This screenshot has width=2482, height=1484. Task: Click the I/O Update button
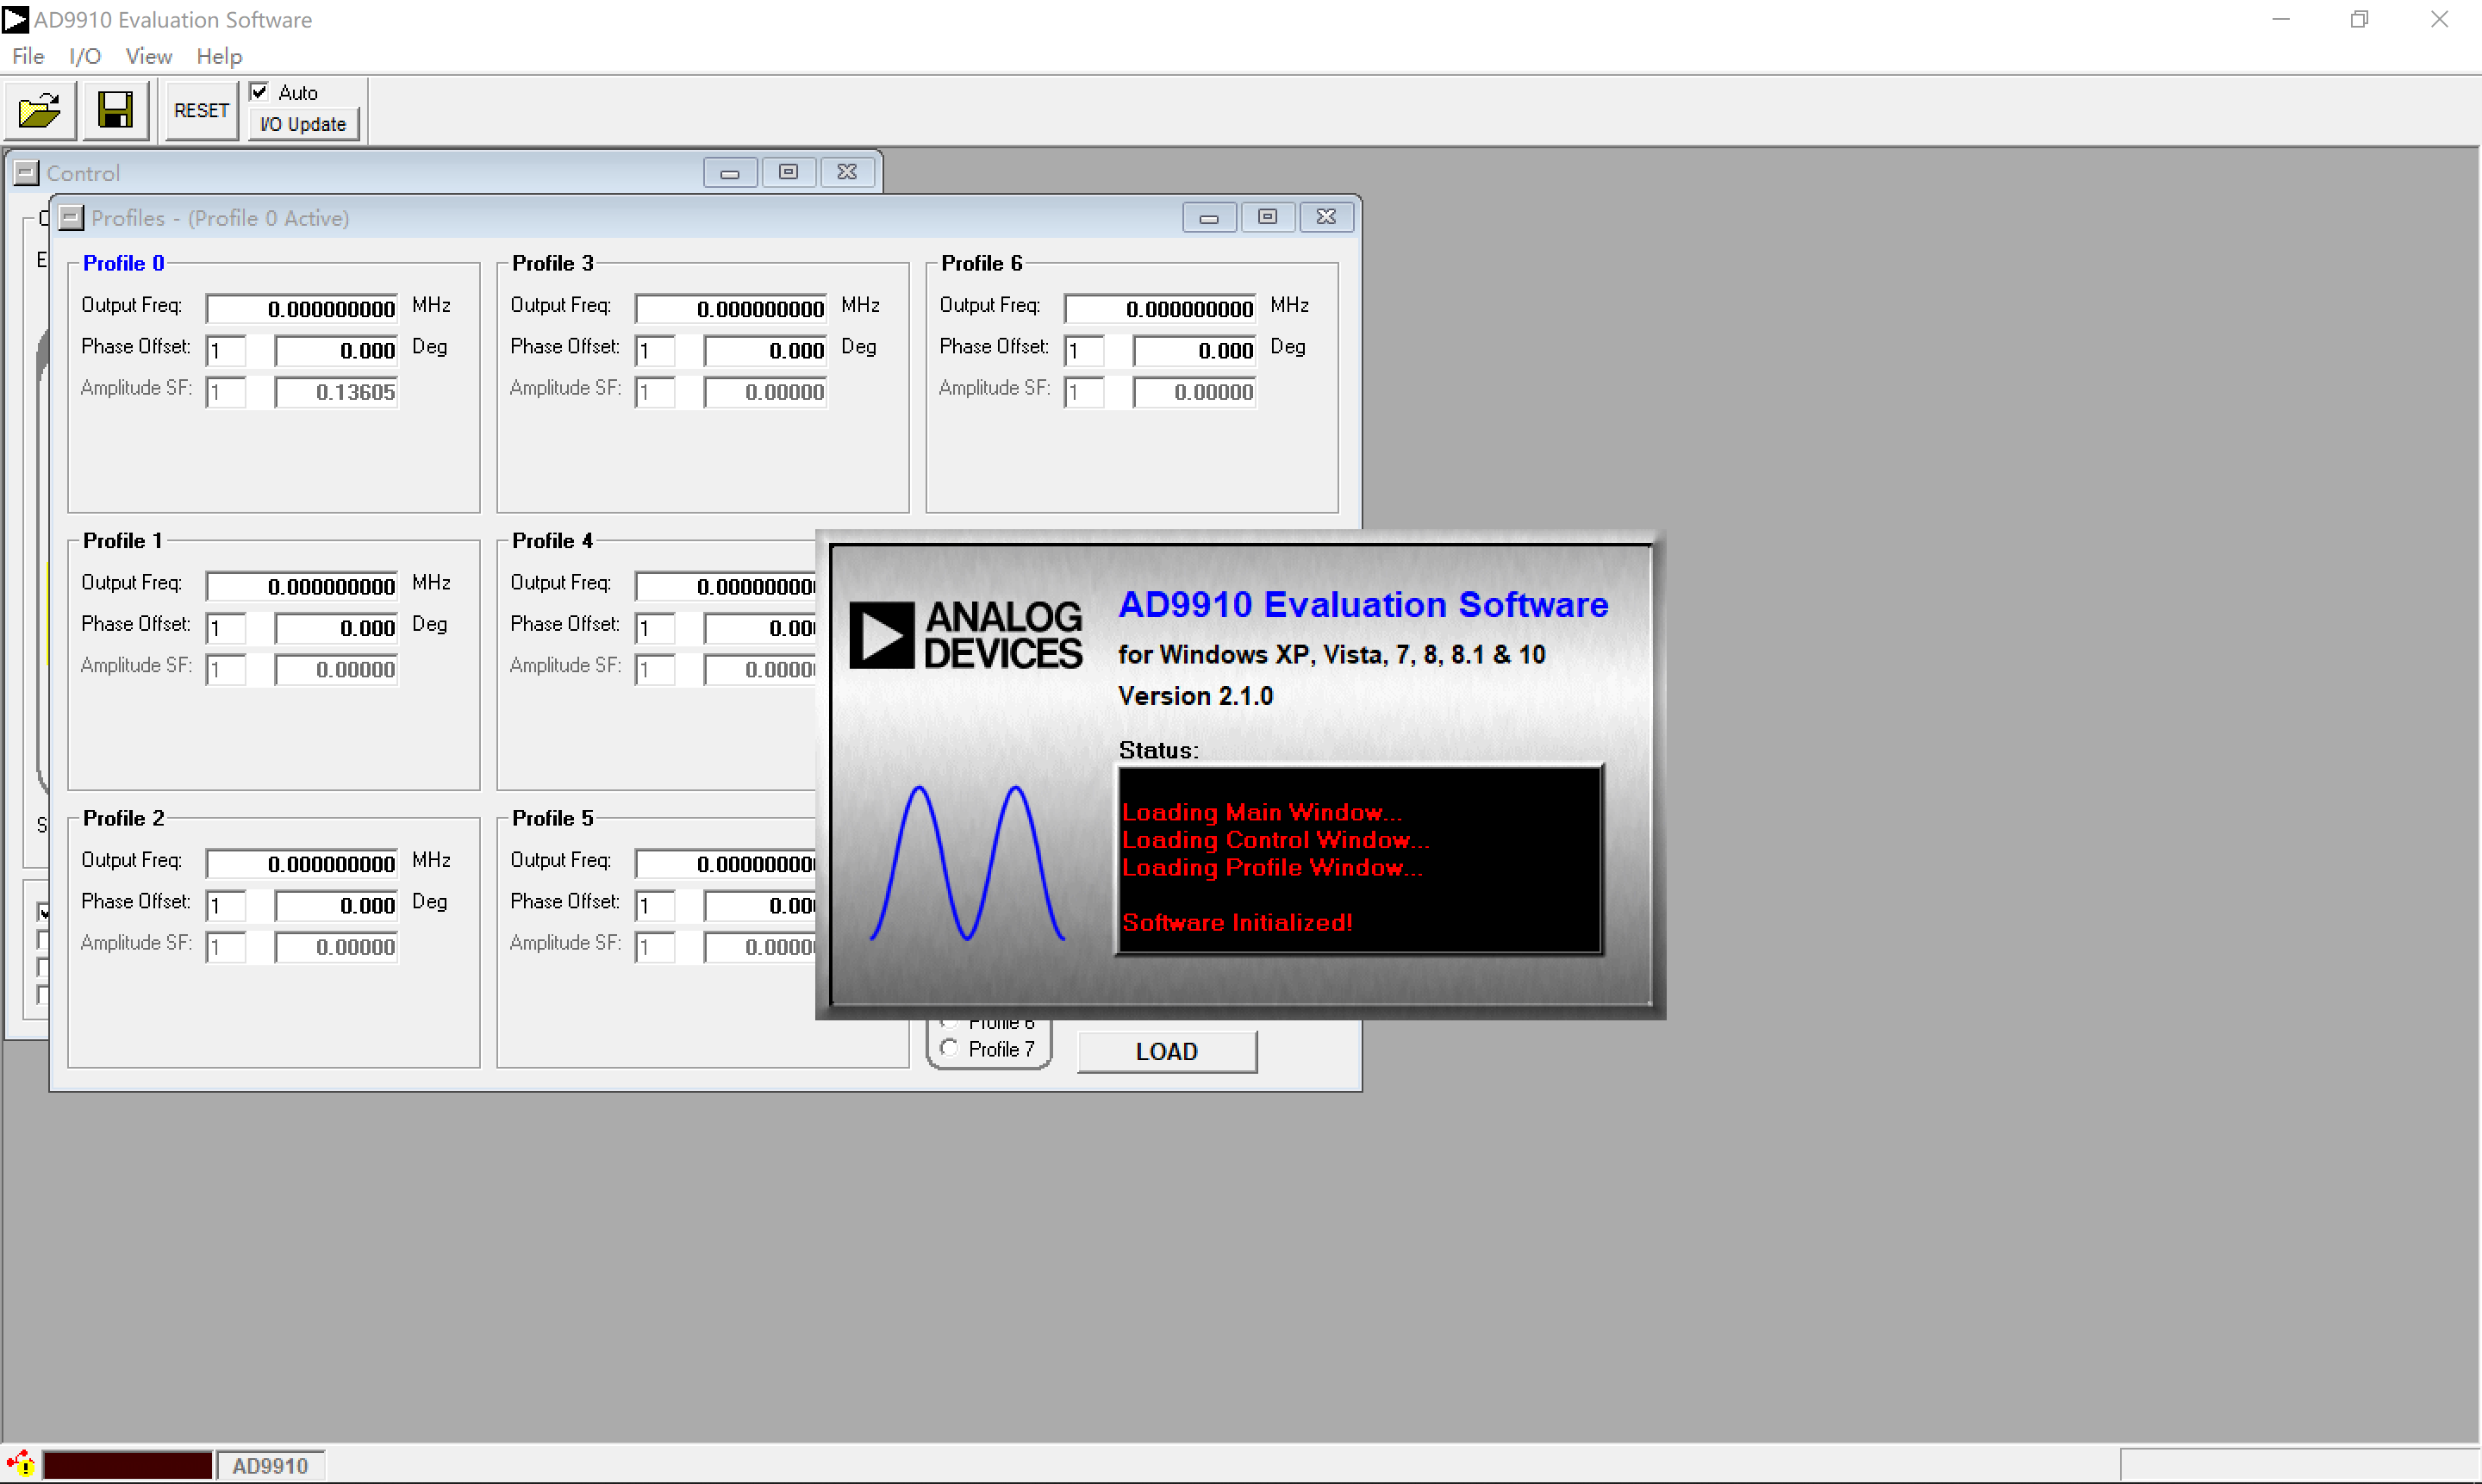click(303, 124)
